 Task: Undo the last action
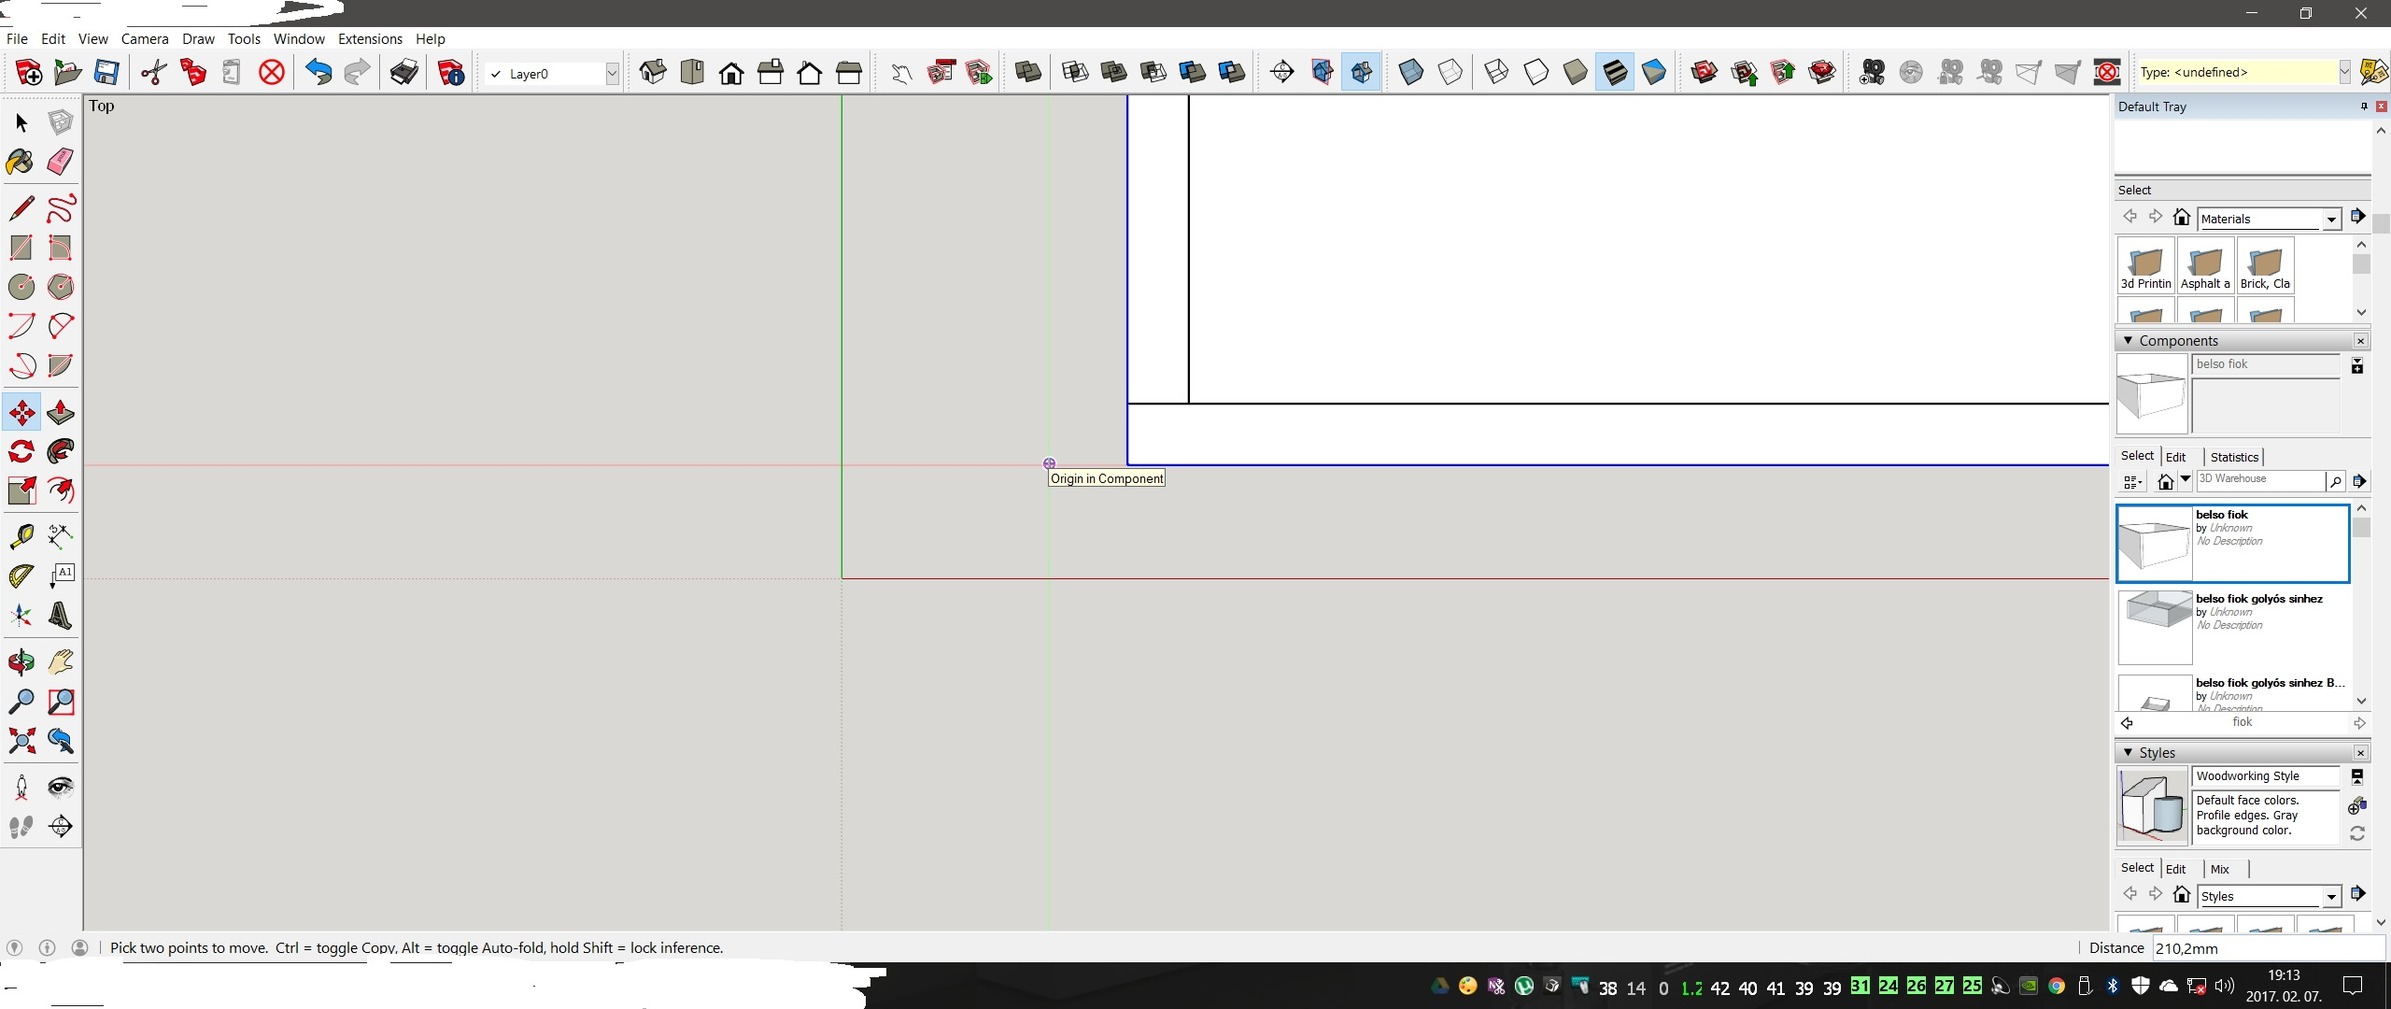[x=318, y=72]
